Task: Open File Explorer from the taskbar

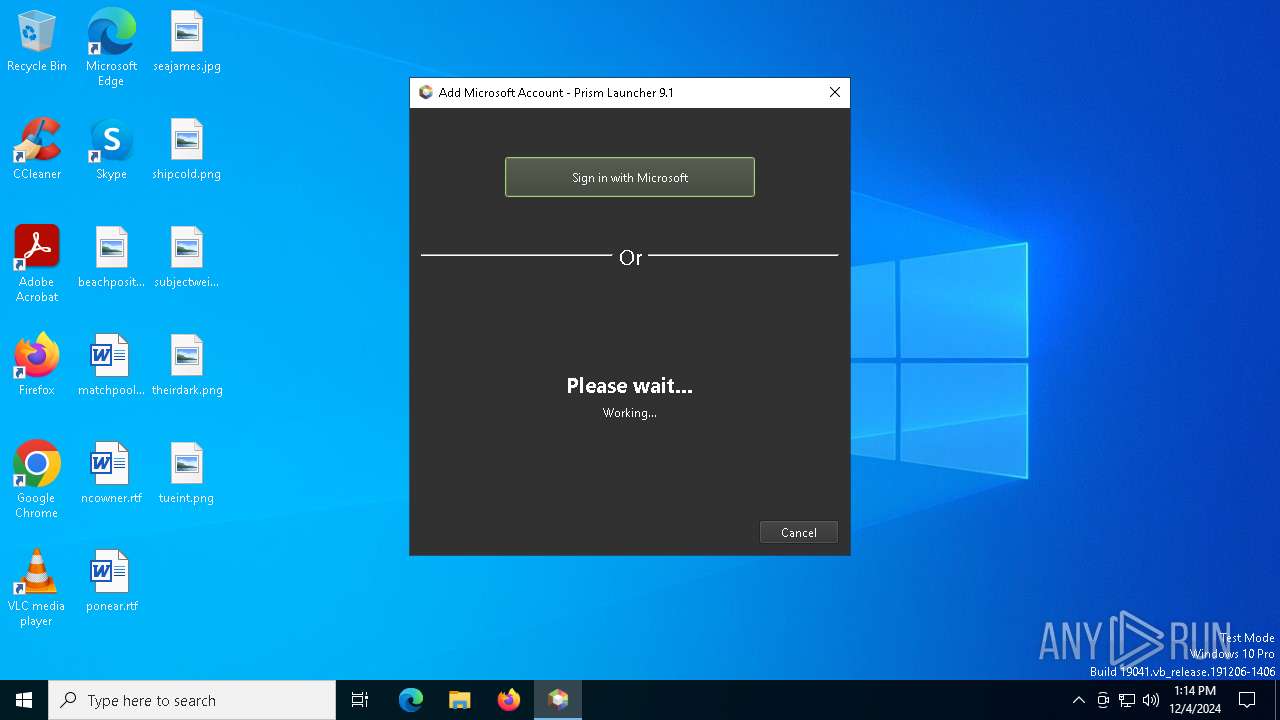Action: pyautogui.click(x=460, y=700)
